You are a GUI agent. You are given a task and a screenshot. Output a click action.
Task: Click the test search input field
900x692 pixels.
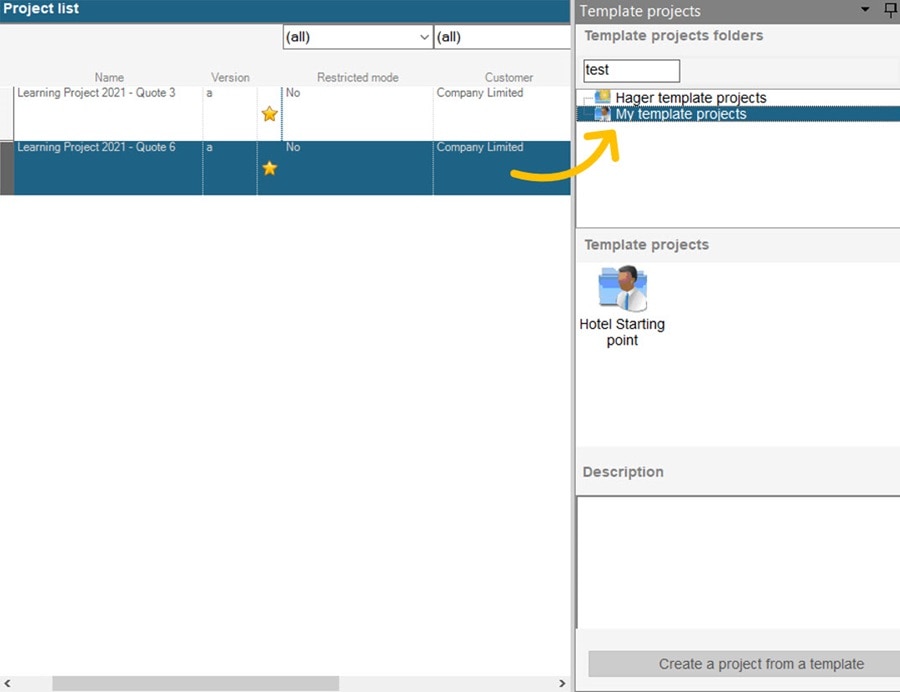tap(630, 70)
